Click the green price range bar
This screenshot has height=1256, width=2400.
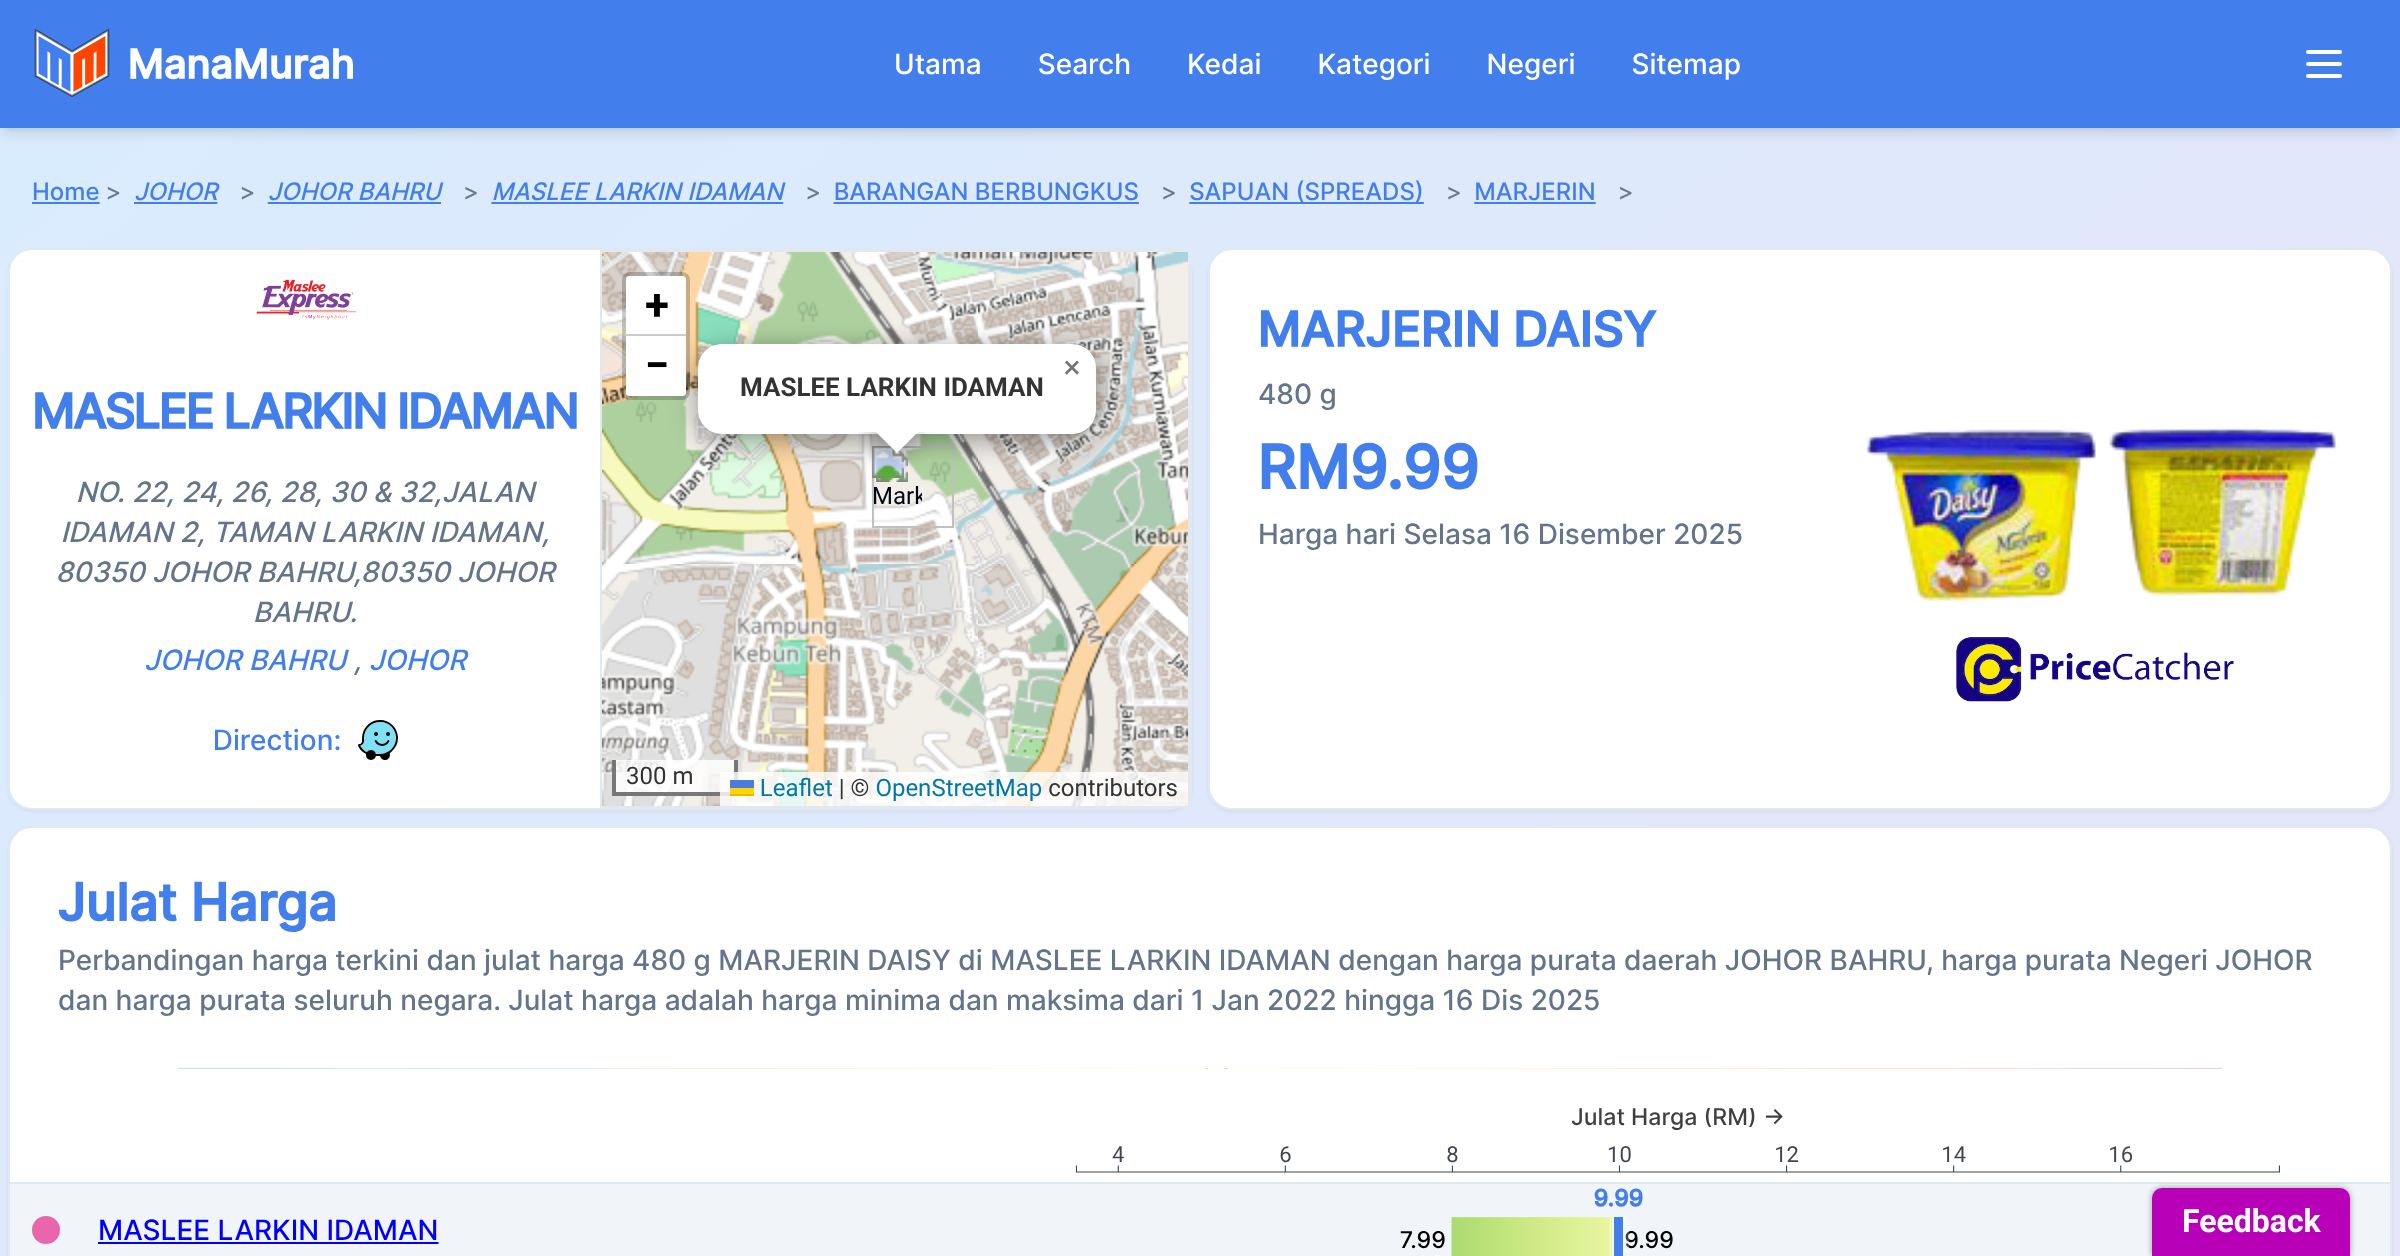pos(1530,1238)
